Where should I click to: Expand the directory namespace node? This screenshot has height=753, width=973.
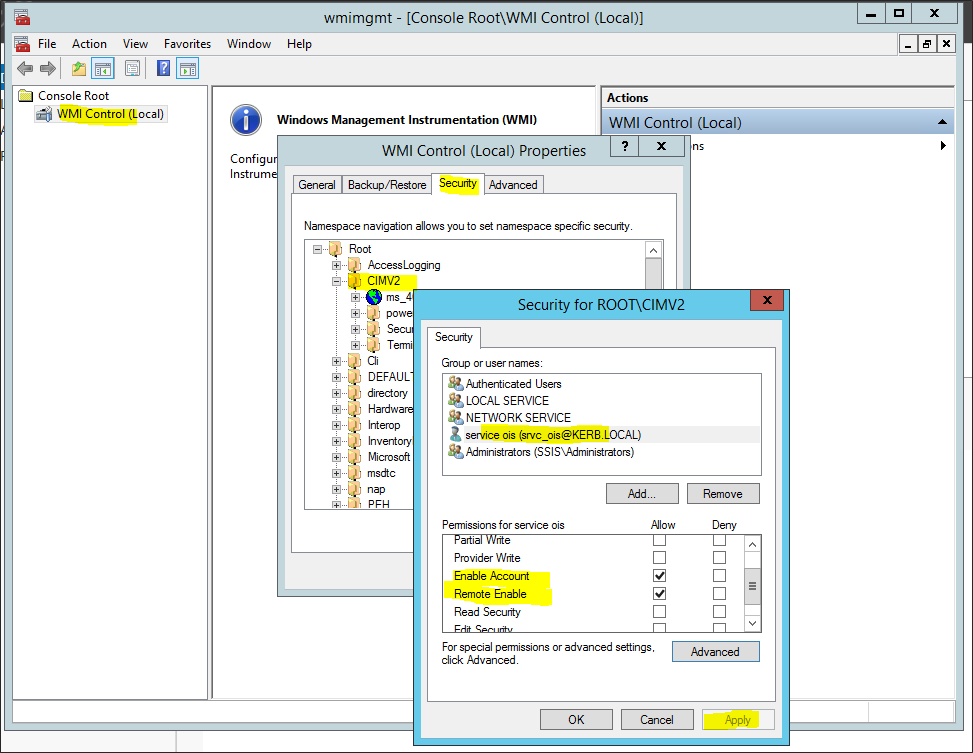pyautogui.click(x=336, y=394)
